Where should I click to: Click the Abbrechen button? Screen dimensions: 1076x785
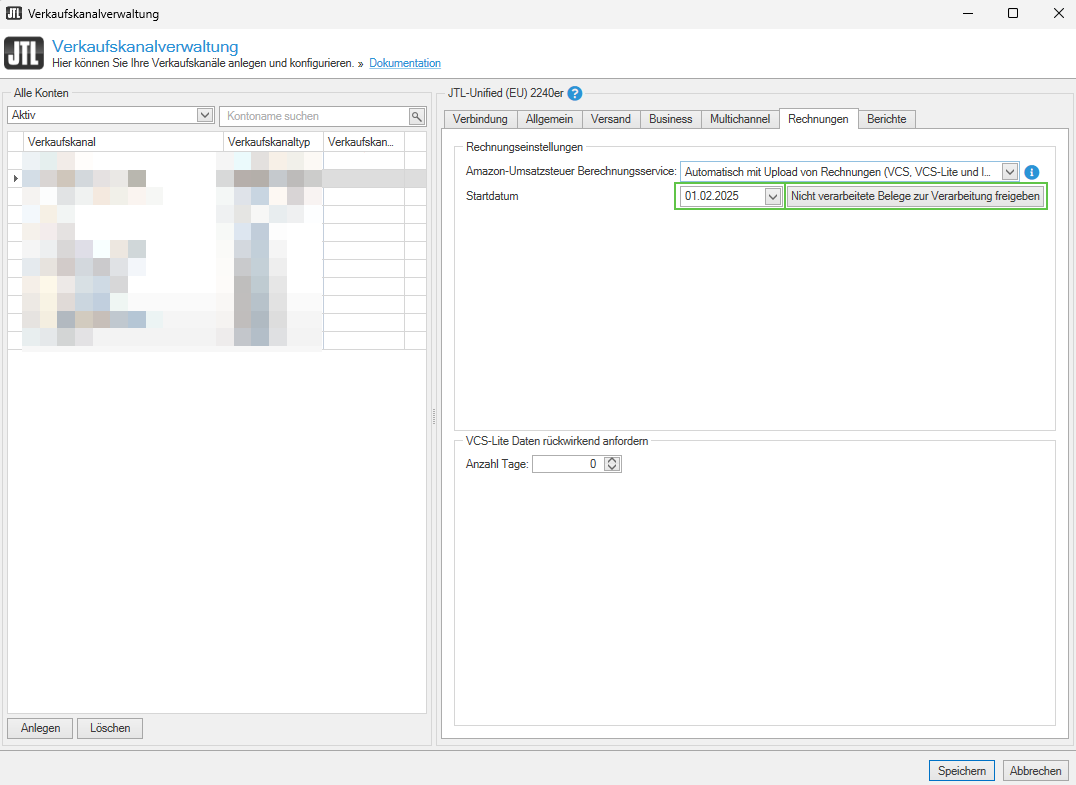pyautogui.click(x=1035, y=770)
